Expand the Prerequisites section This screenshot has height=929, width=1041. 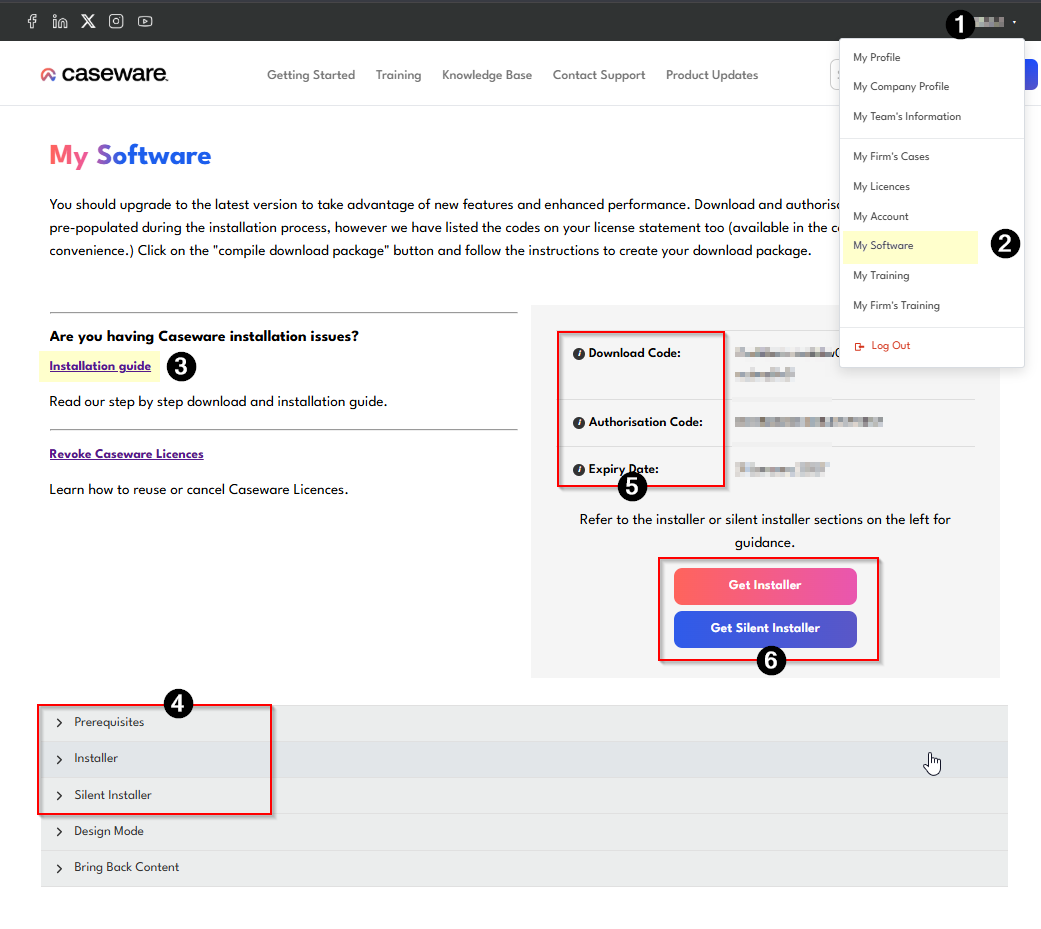(524, 722)
